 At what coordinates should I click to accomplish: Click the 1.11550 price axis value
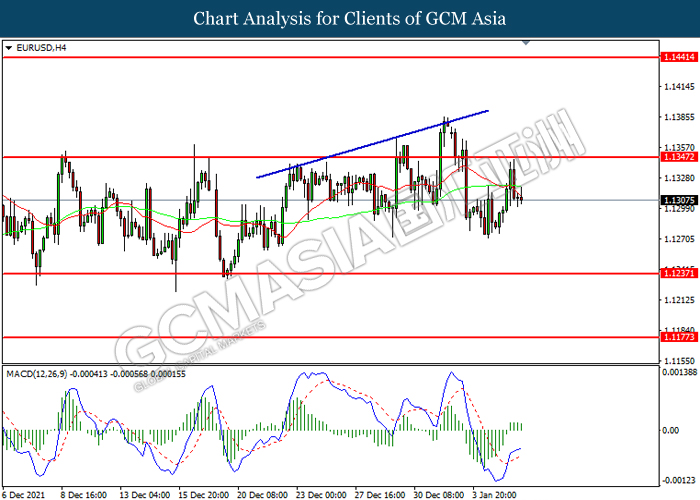(679, 361)
